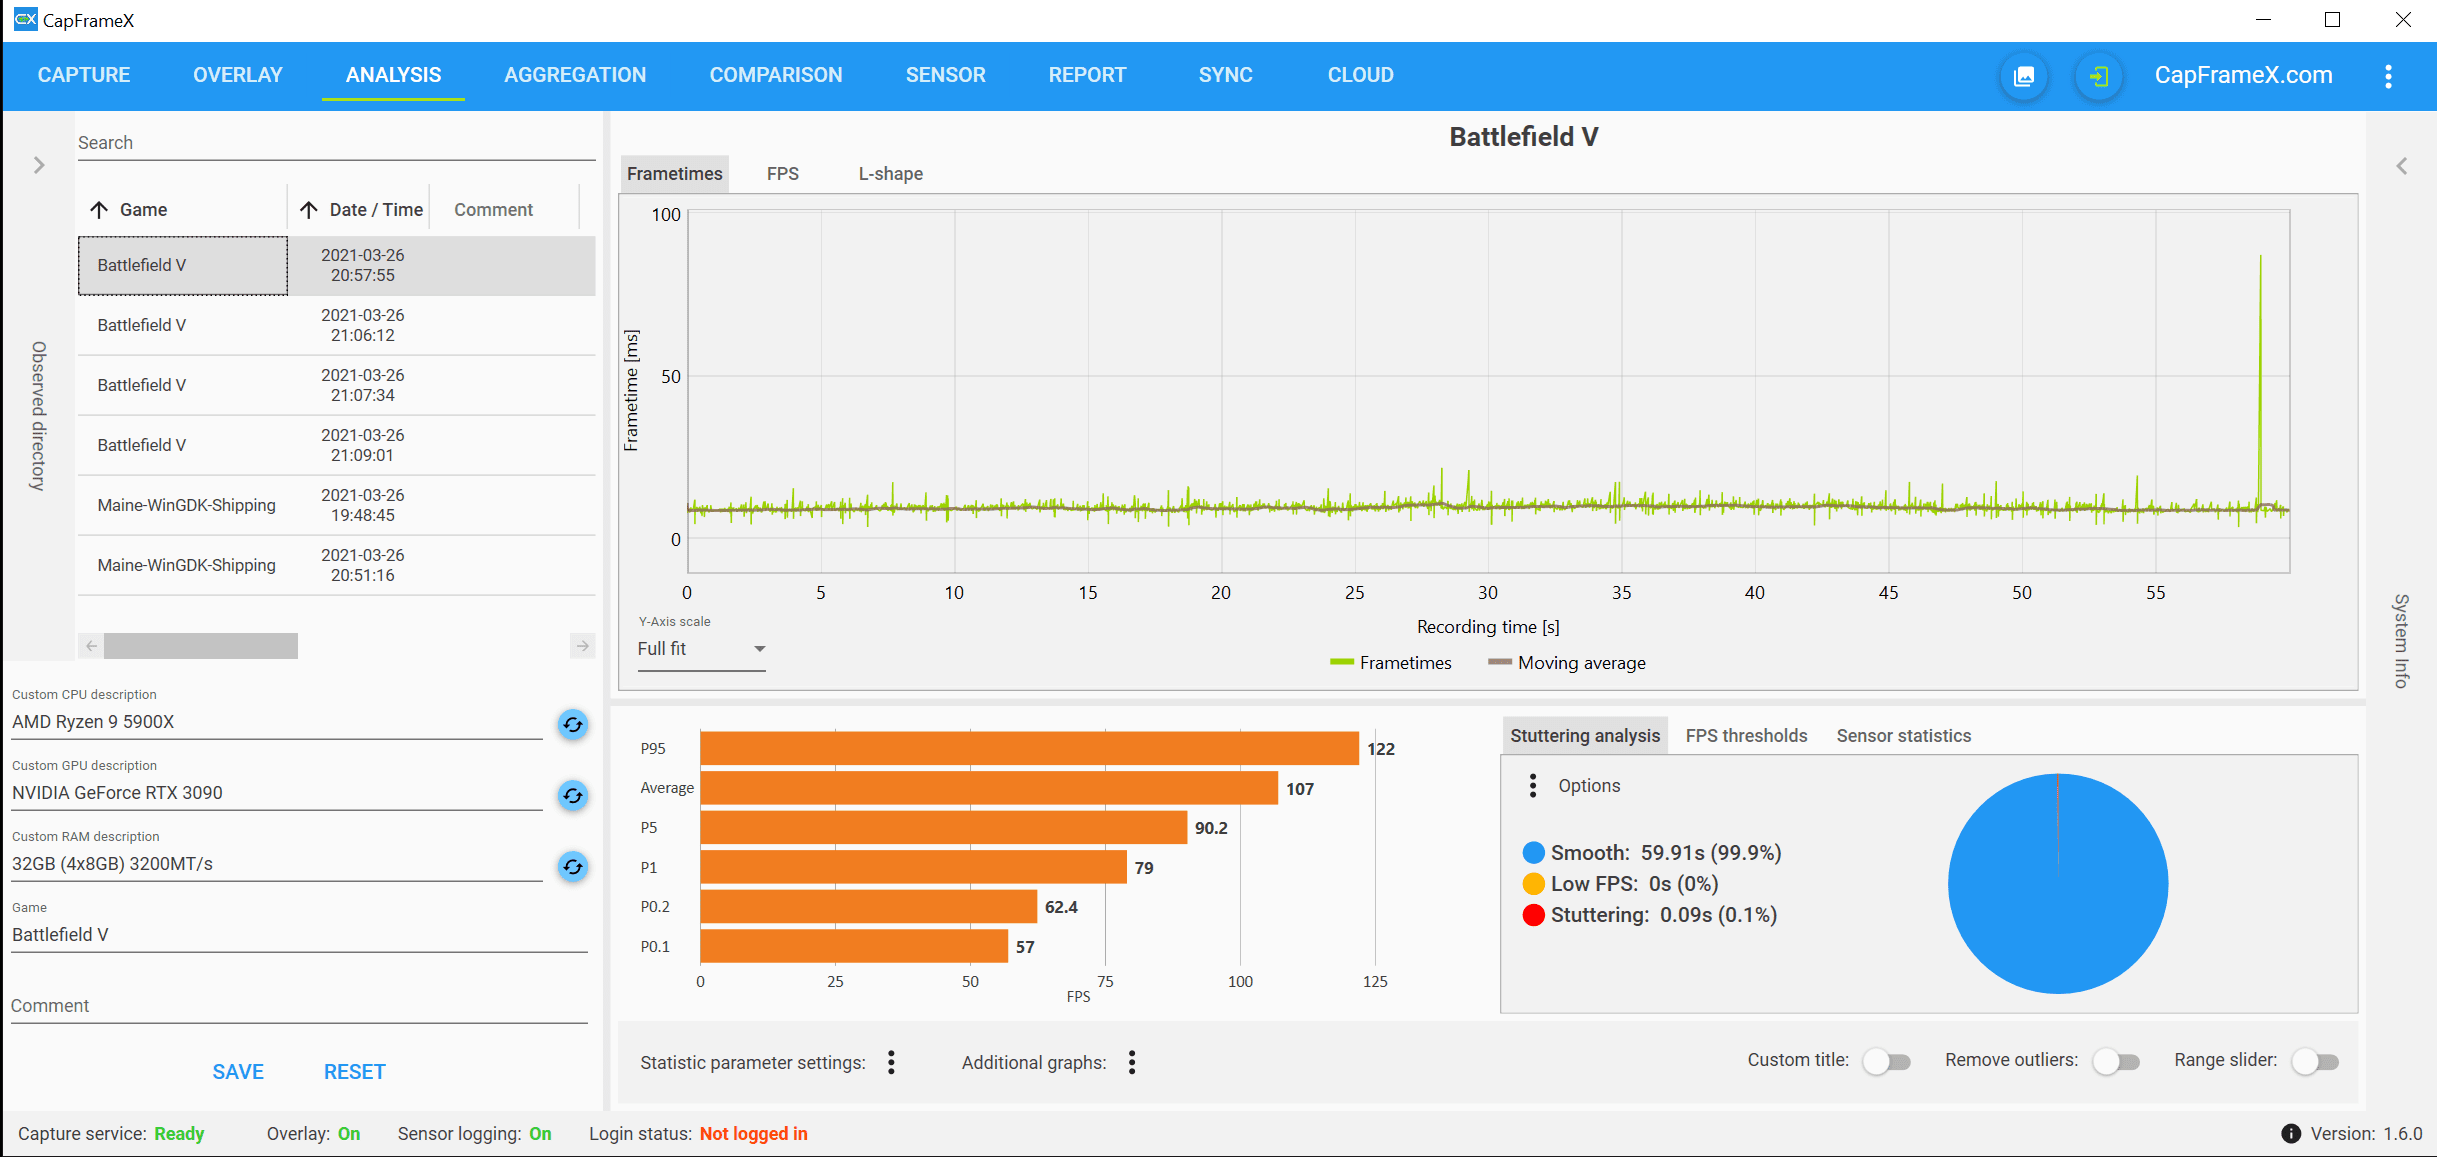Open additional graphs three-dot menu
The width and height of the screenshot is (2437, 1157).
tap(1132, 1062)
